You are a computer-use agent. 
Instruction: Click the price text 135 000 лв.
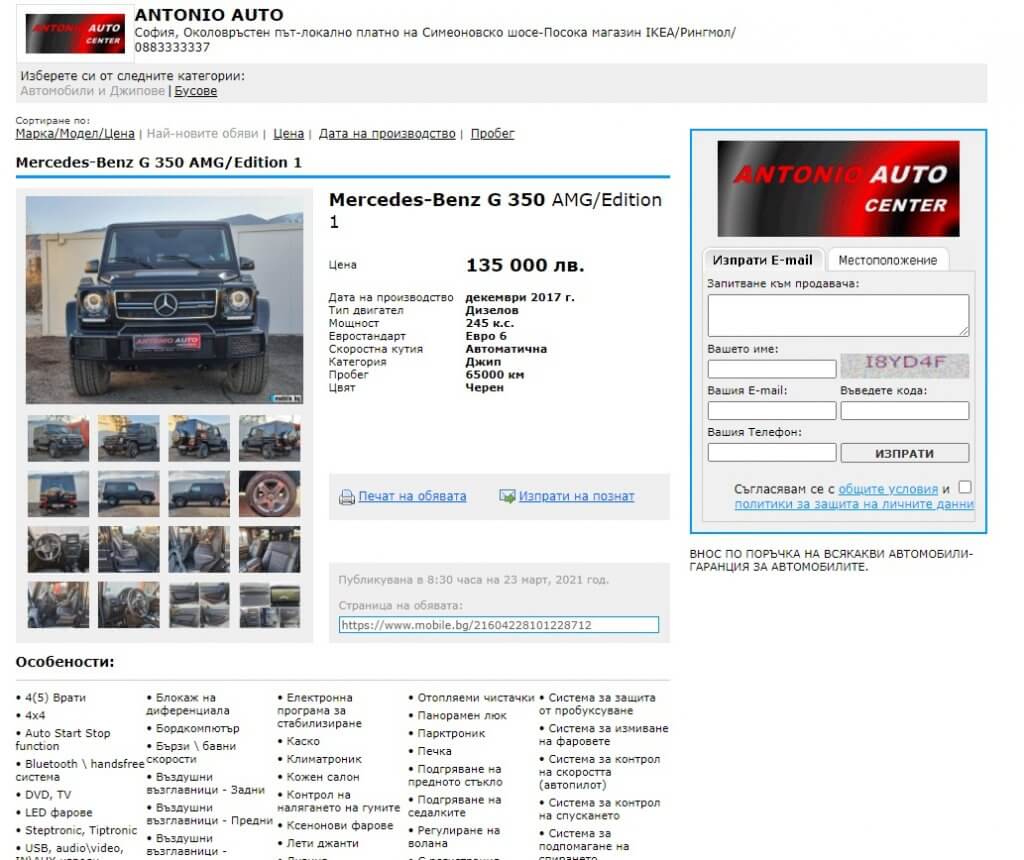524,265
